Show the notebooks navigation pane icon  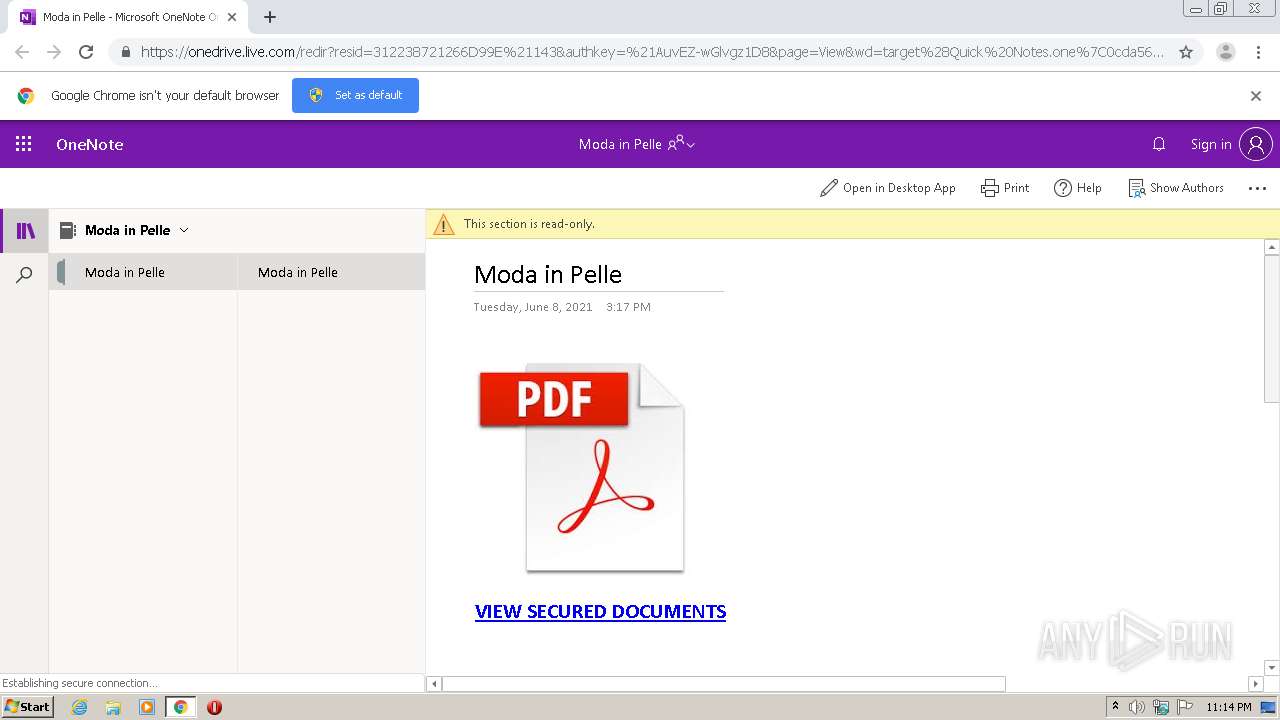26,231
